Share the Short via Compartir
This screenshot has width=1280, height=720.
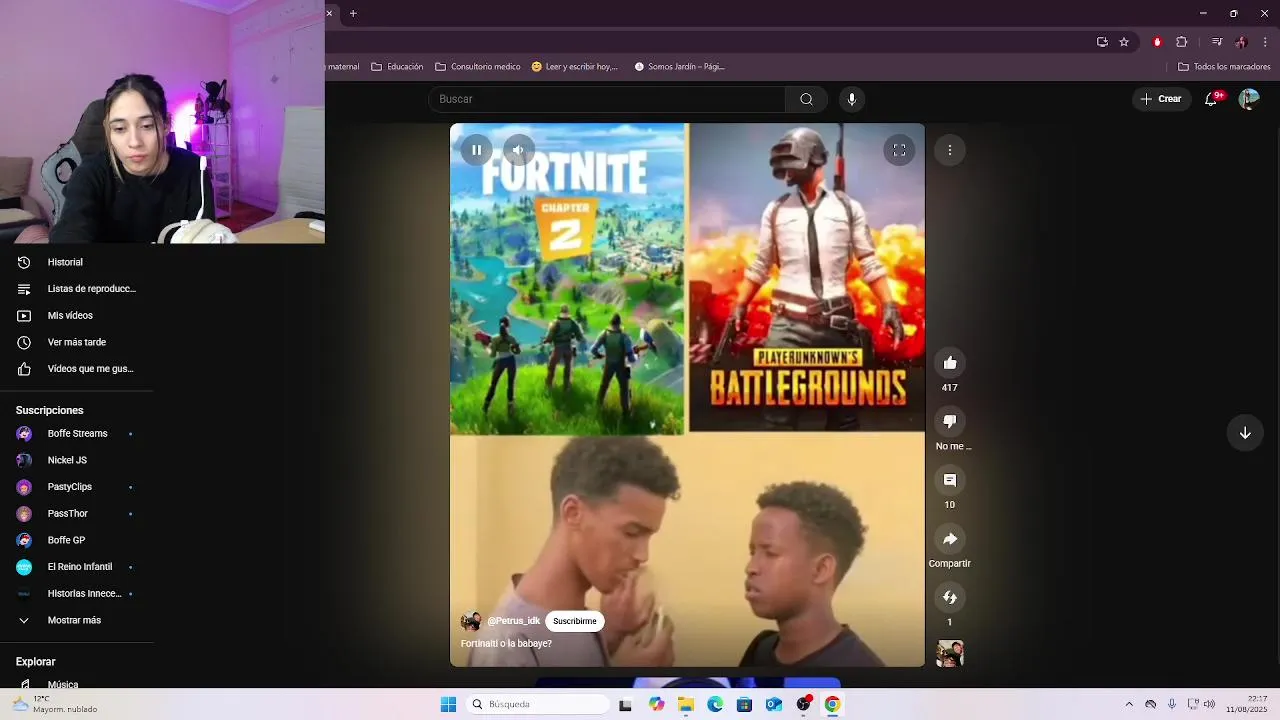pos(950,539)
